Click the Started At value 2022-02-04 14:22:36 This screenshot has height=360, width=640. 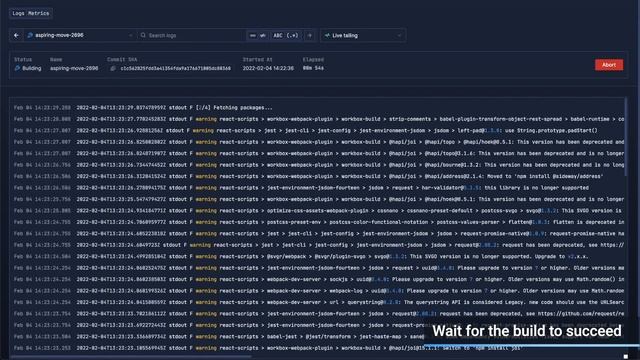point(268,69)
